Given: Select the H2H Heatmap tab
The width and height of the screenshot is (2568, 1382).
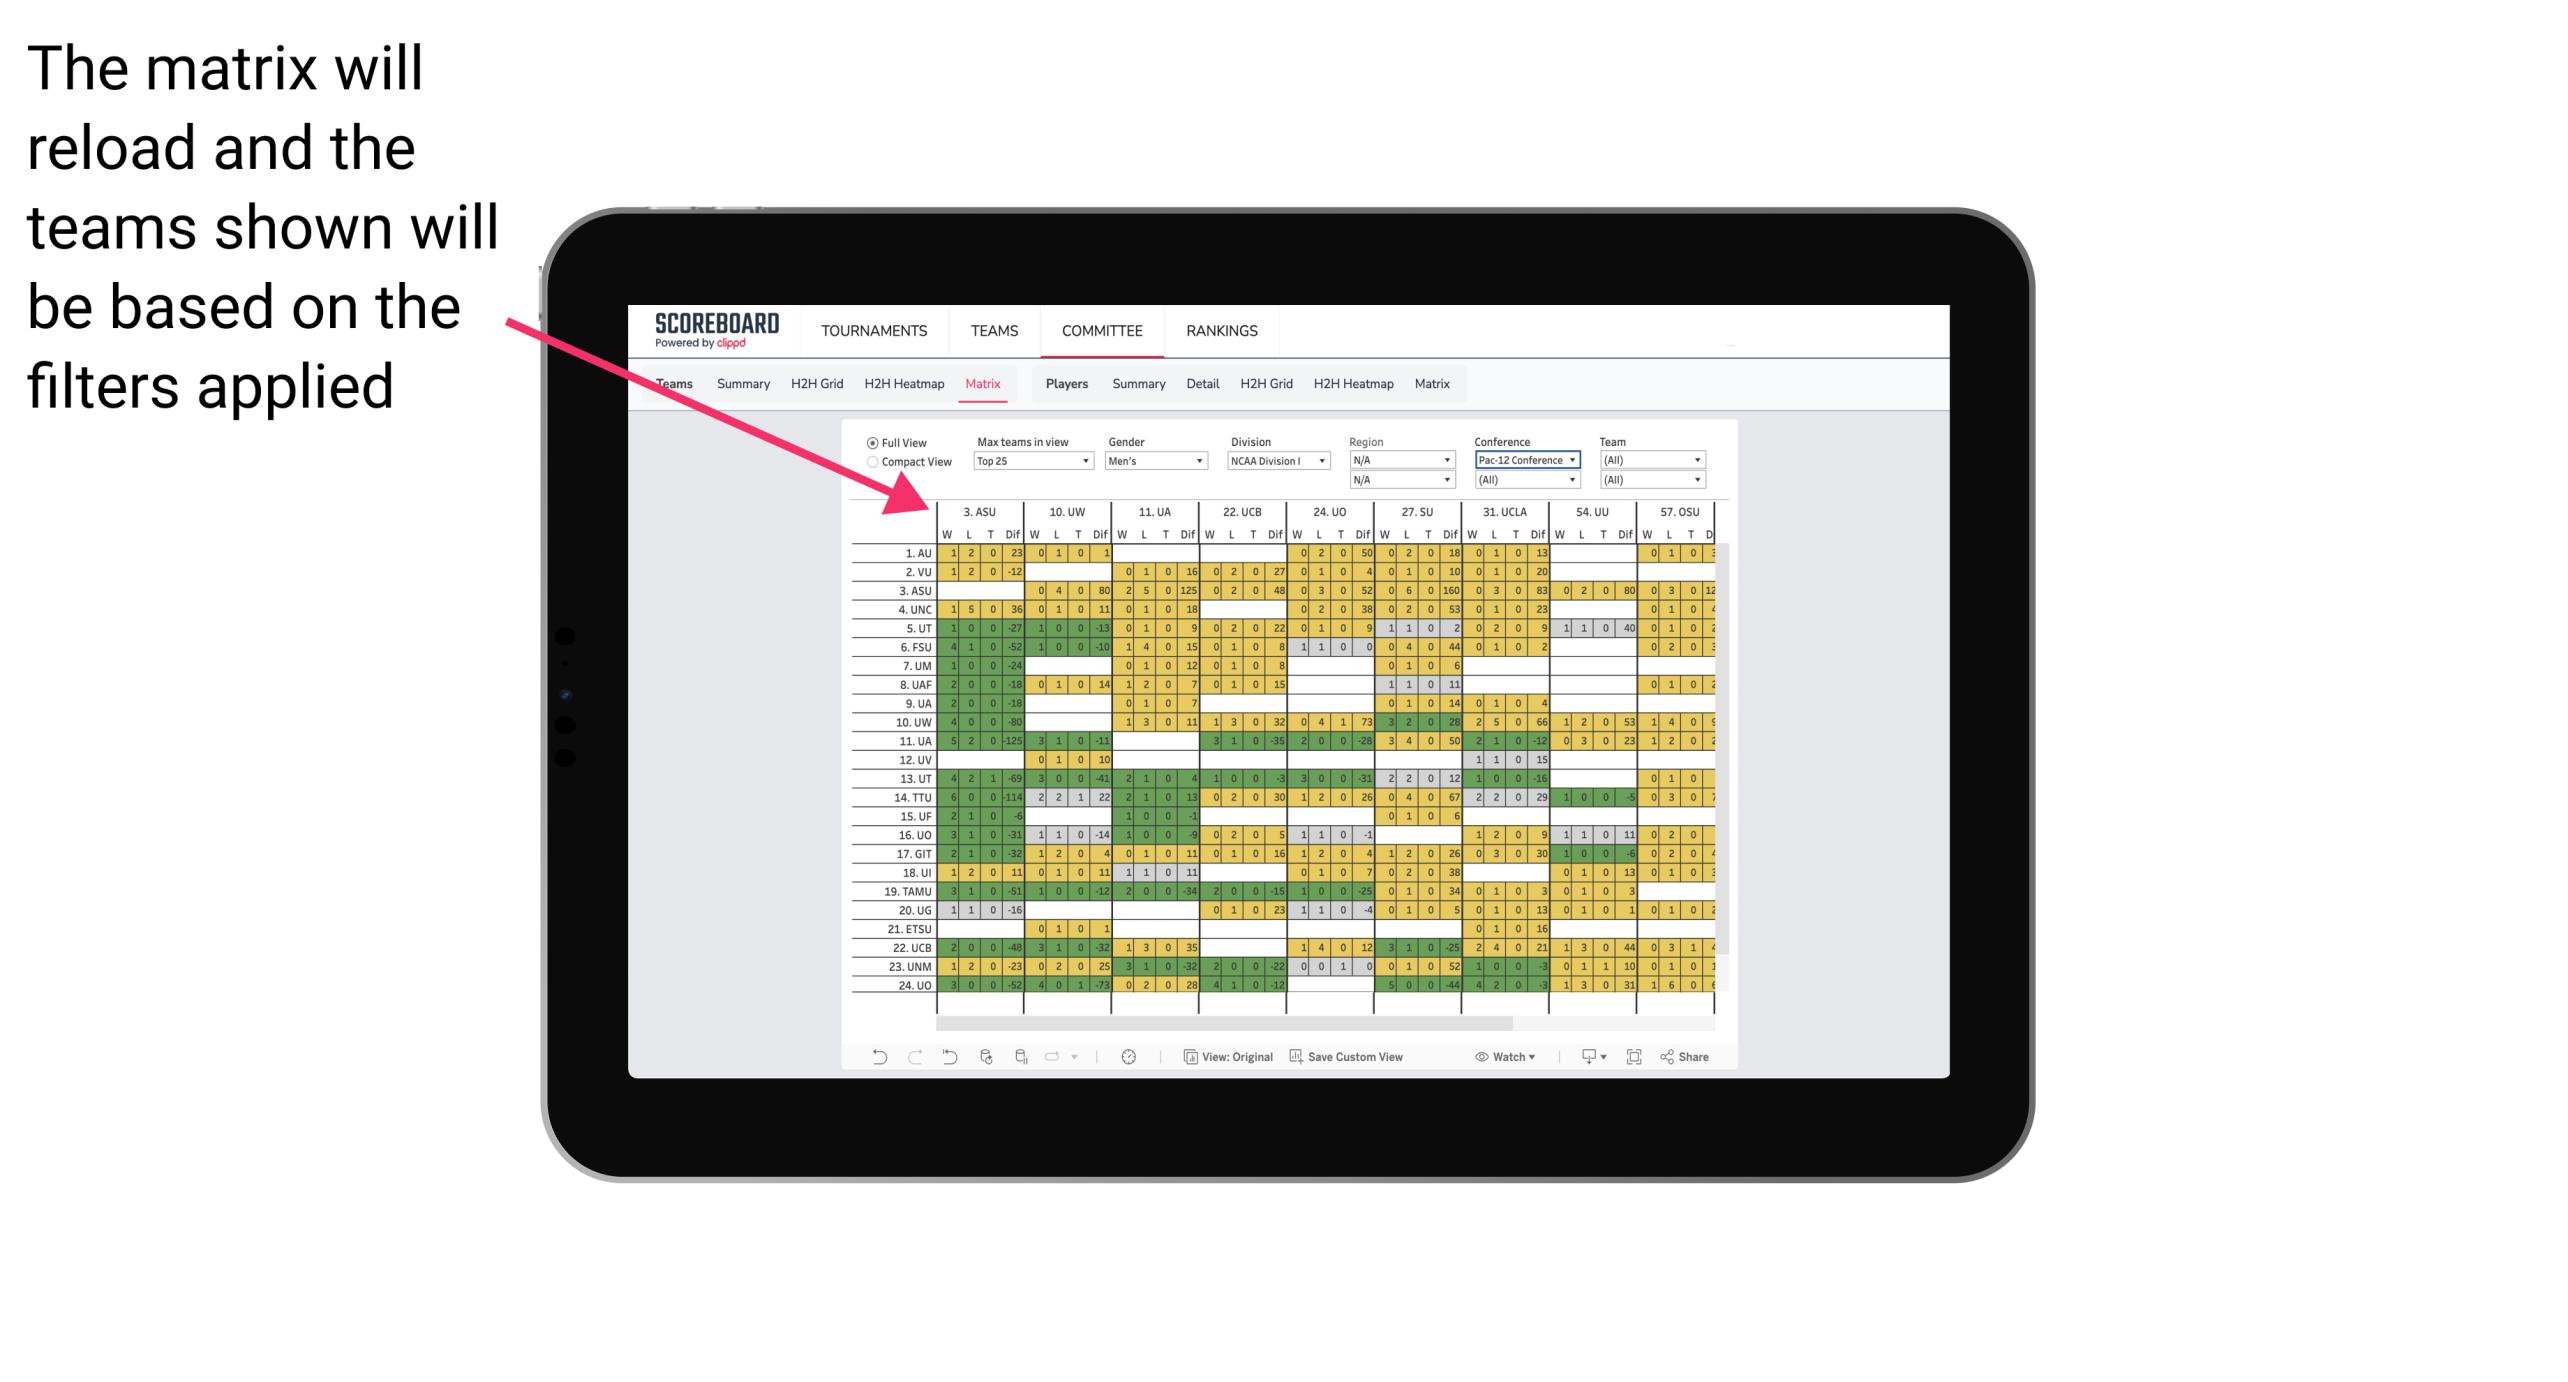Looking at the screenshot, I should pos(900,385).
